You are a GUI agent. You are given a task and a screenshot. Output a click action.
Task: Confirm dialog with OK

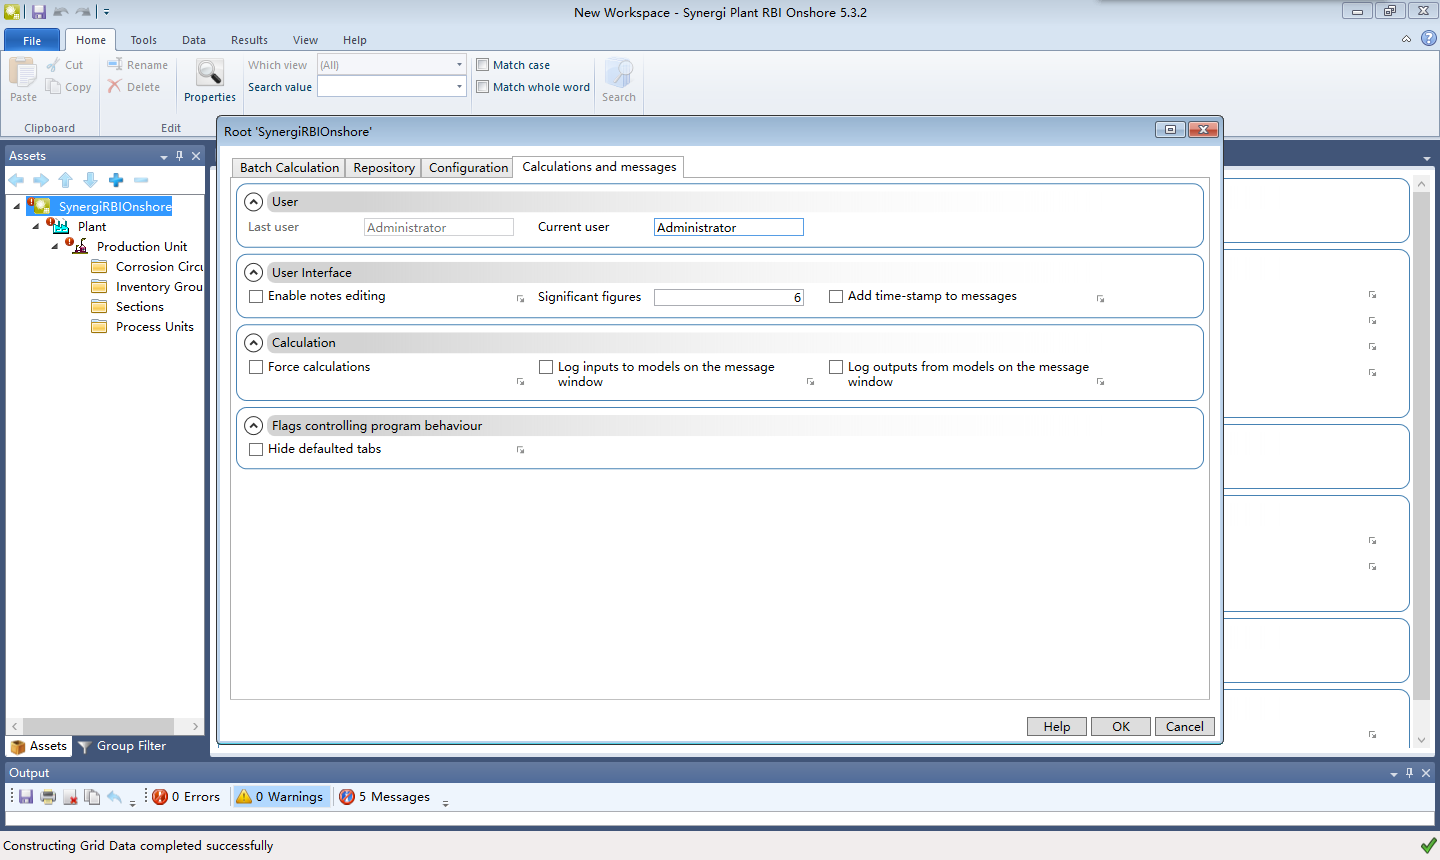point(1121,727)
